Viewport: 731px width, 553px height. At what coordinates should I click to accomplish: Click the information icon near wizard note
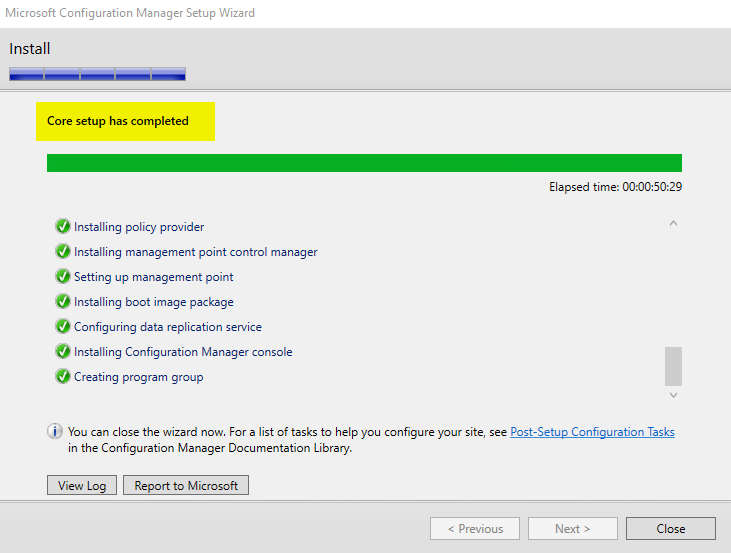(x=56, y=432)
